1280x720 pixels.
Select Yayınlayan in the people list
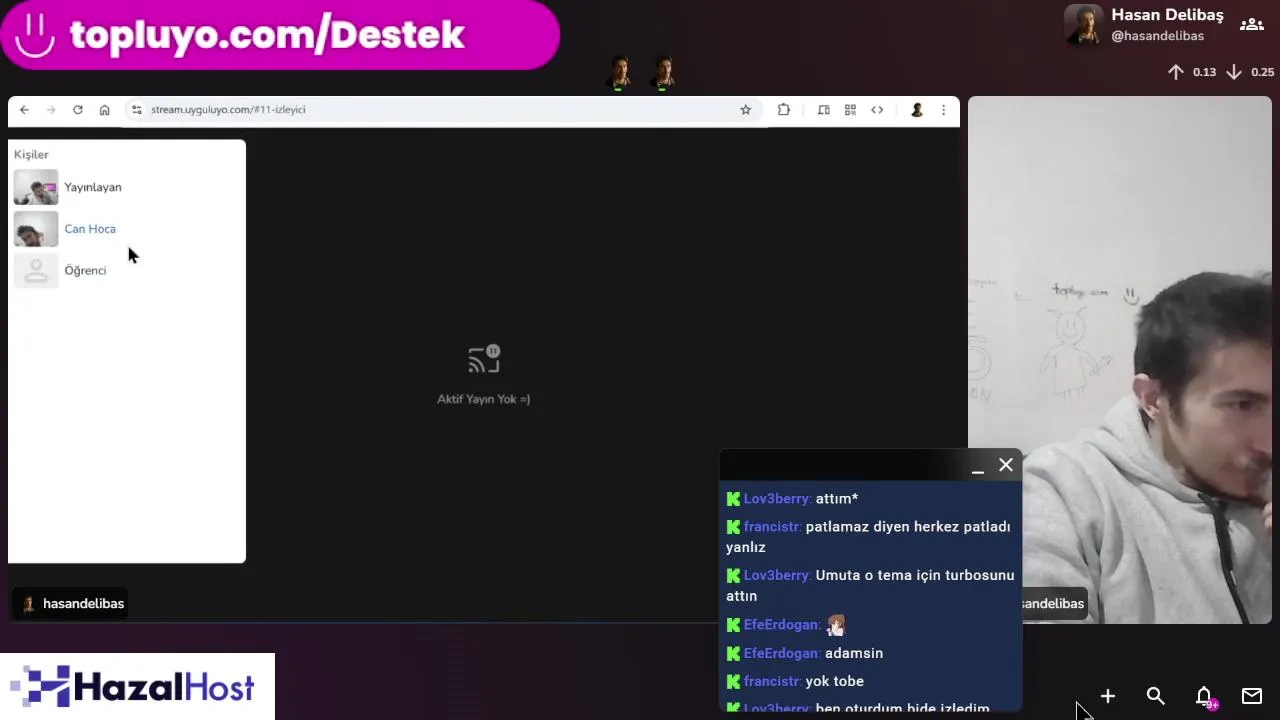[93, 187]
